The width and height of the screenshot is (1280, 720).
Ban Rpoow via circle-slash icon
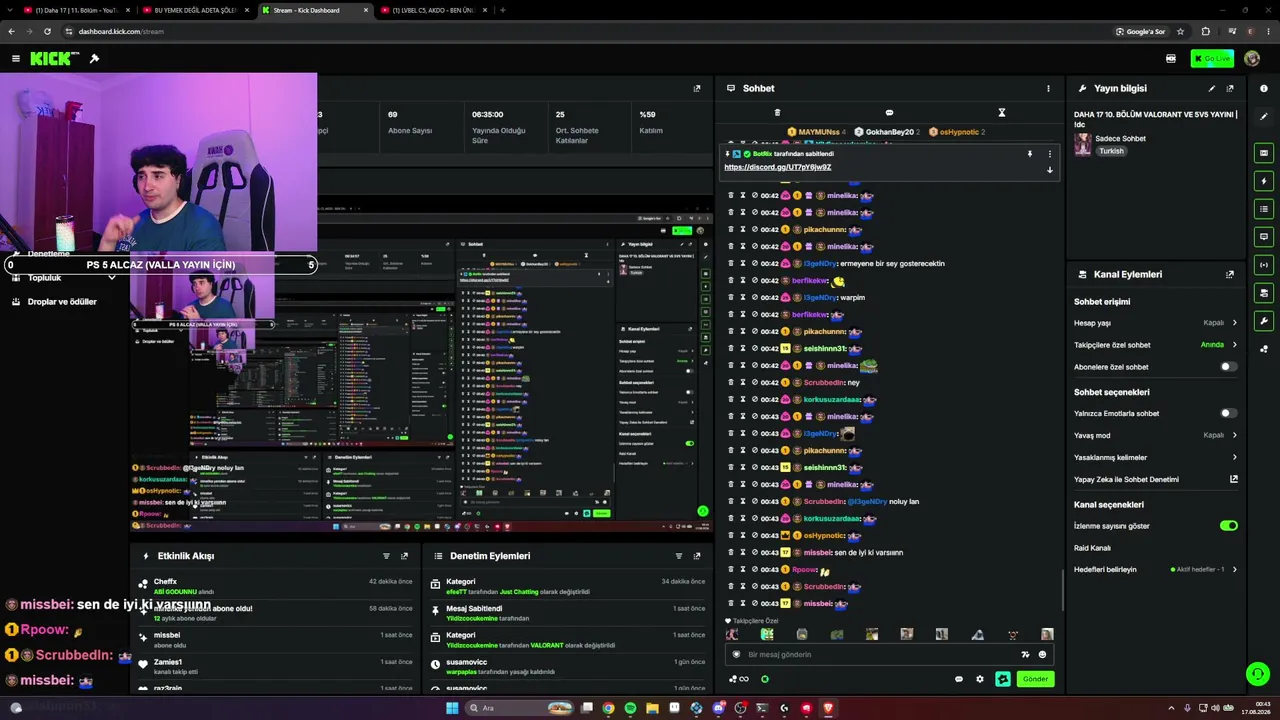(x=755, y=570)
